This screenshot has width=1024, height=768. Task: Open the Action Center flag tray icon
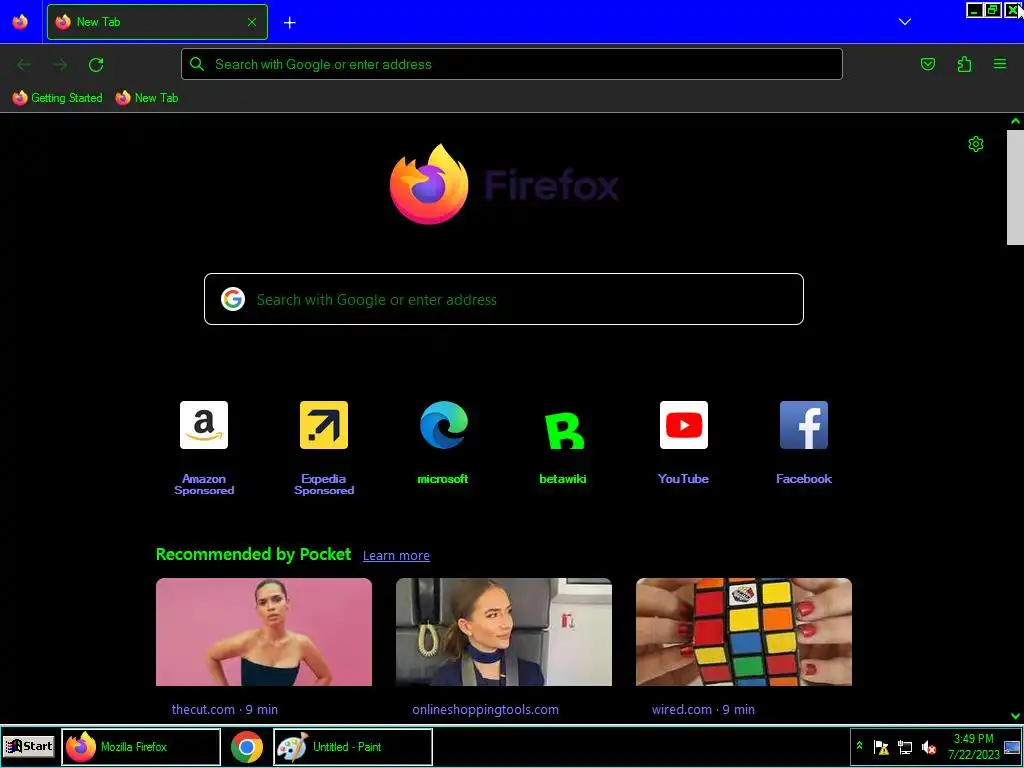(x=881, y=747)
